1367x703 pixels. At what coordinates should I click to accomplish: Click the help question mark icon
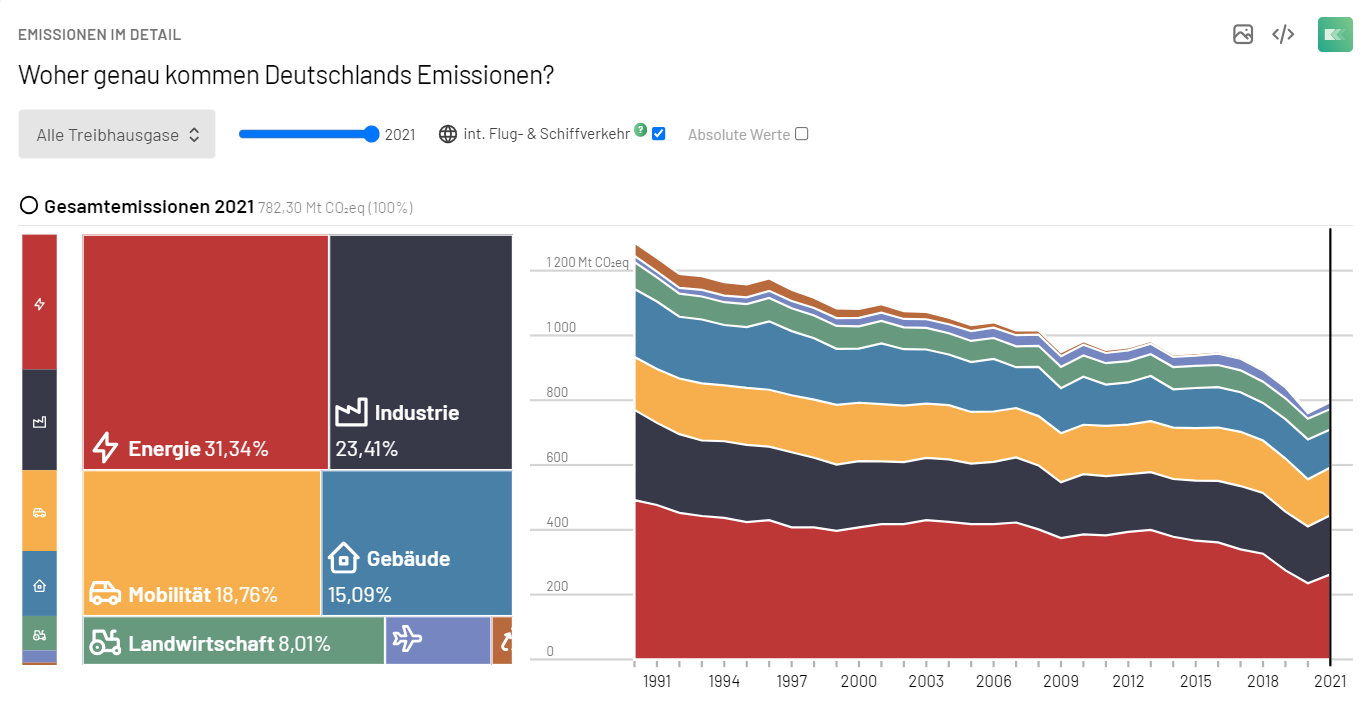point(641,130)
